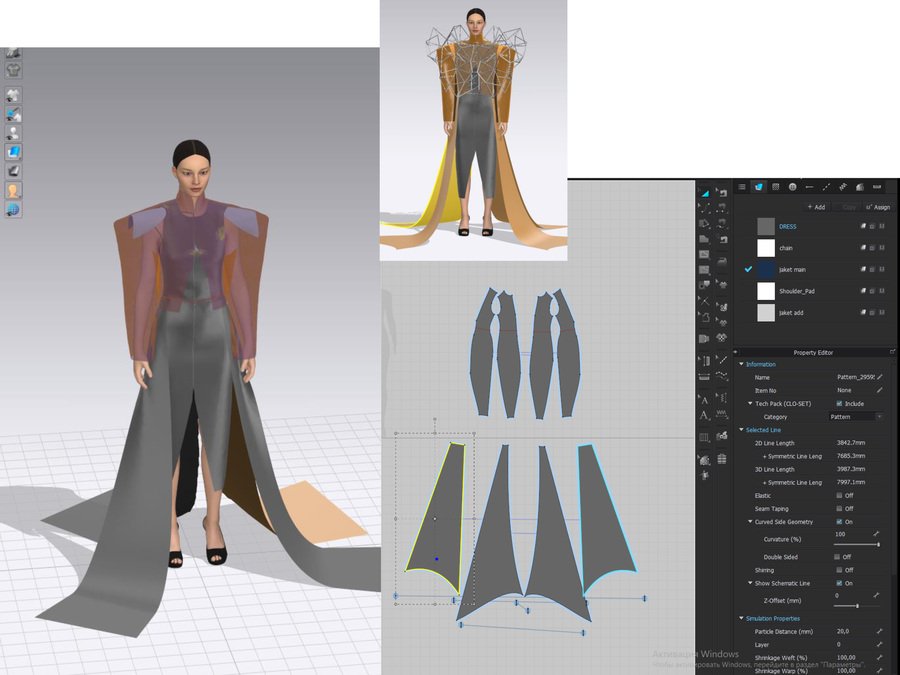This screenshot has height=675, width=900.
Task: Collapse the Curved Side Geometry section
Action: (751, 522)
